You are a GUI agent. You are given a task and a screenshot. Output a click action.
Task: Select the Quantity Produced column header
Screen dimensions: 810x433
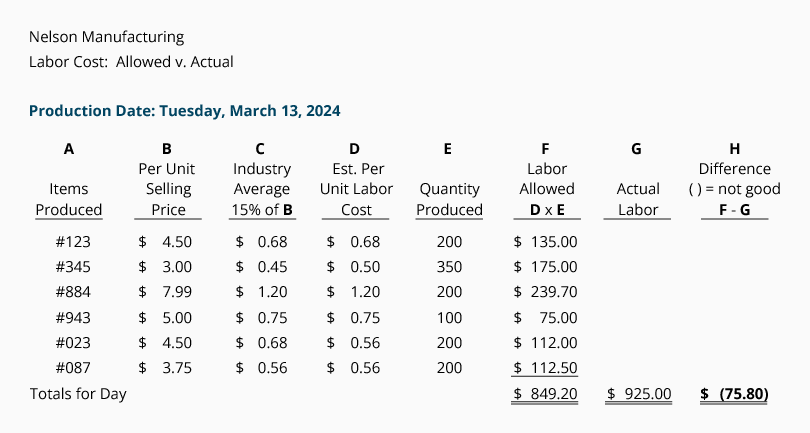click(x=449, y=199)
